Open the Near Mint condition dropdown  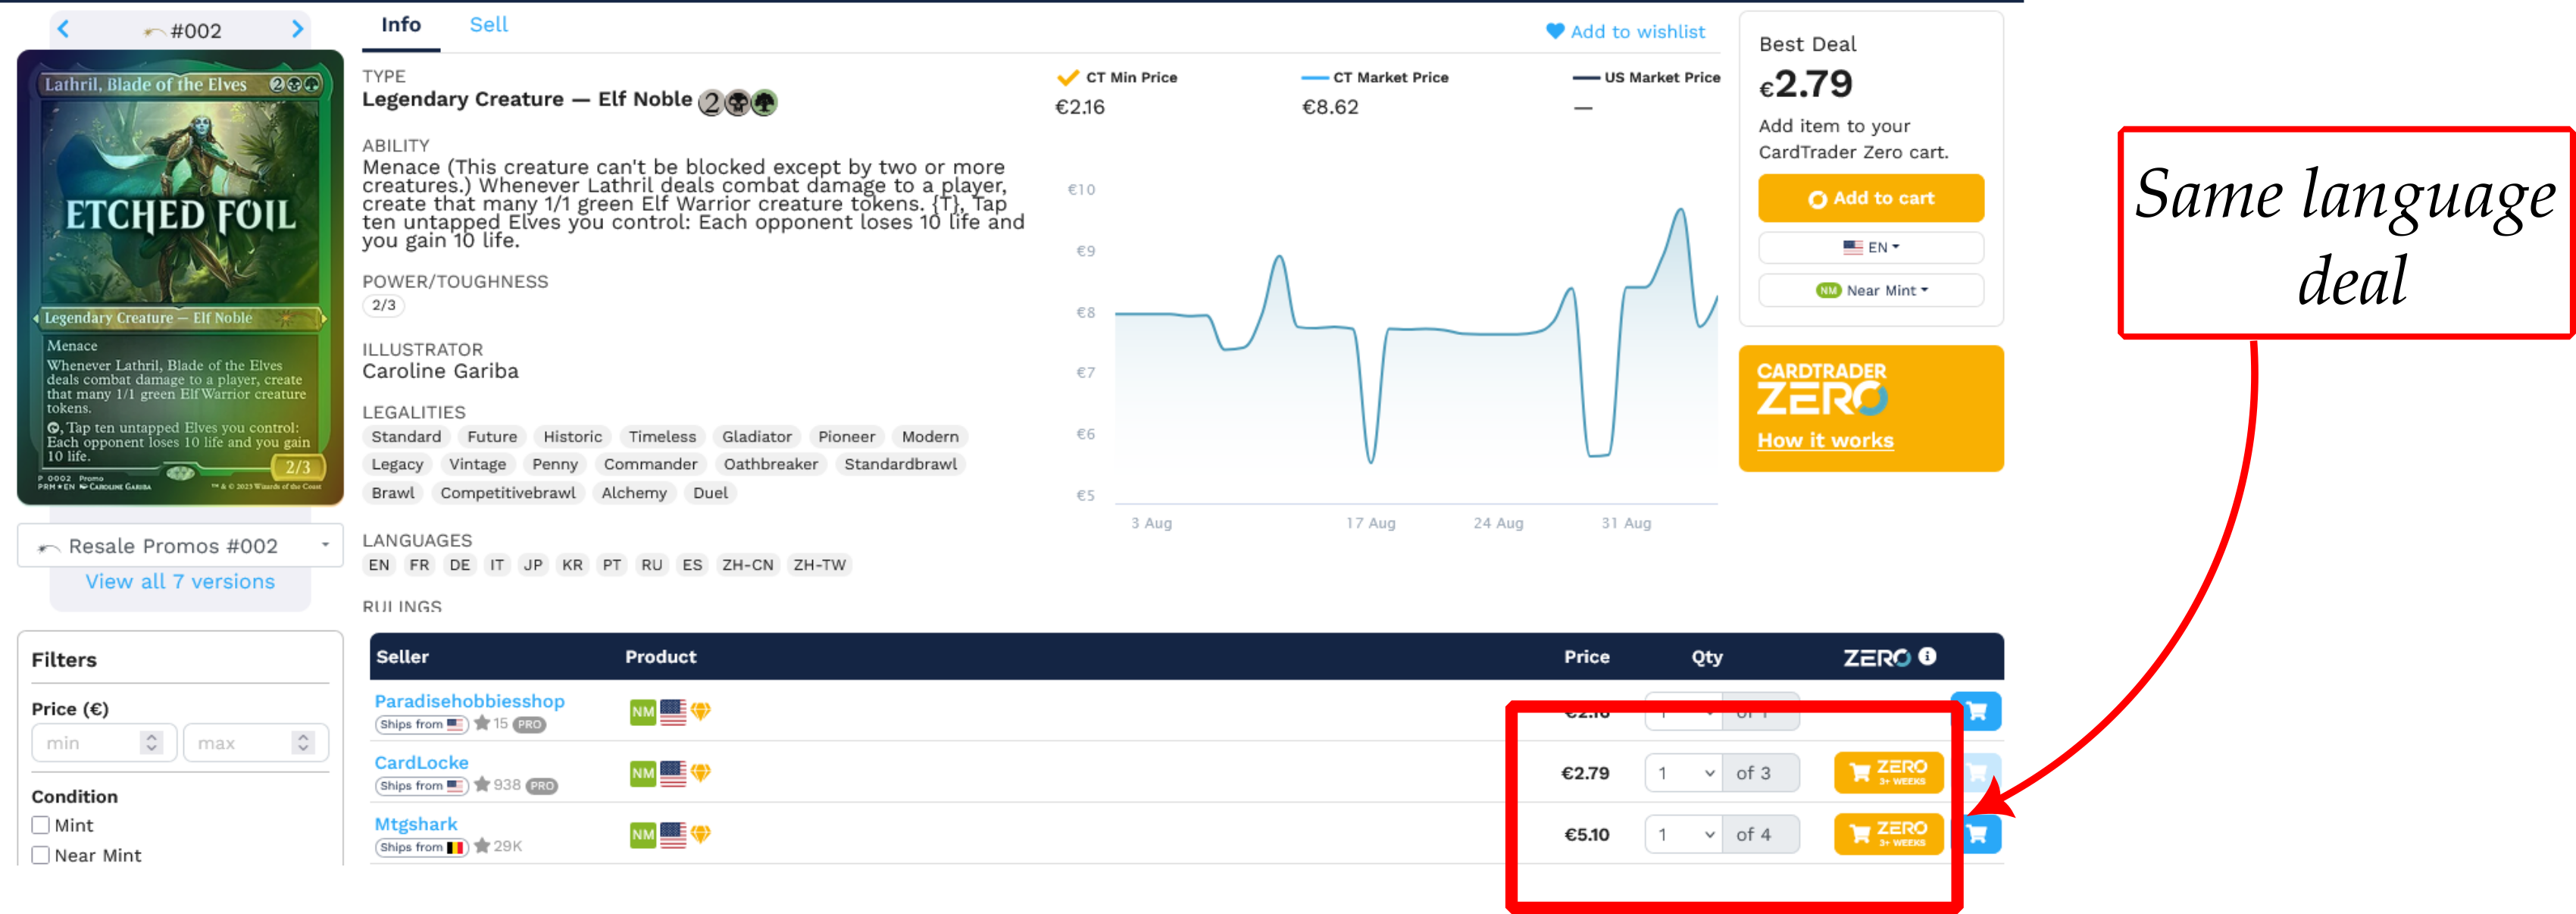pos(1870,290)
